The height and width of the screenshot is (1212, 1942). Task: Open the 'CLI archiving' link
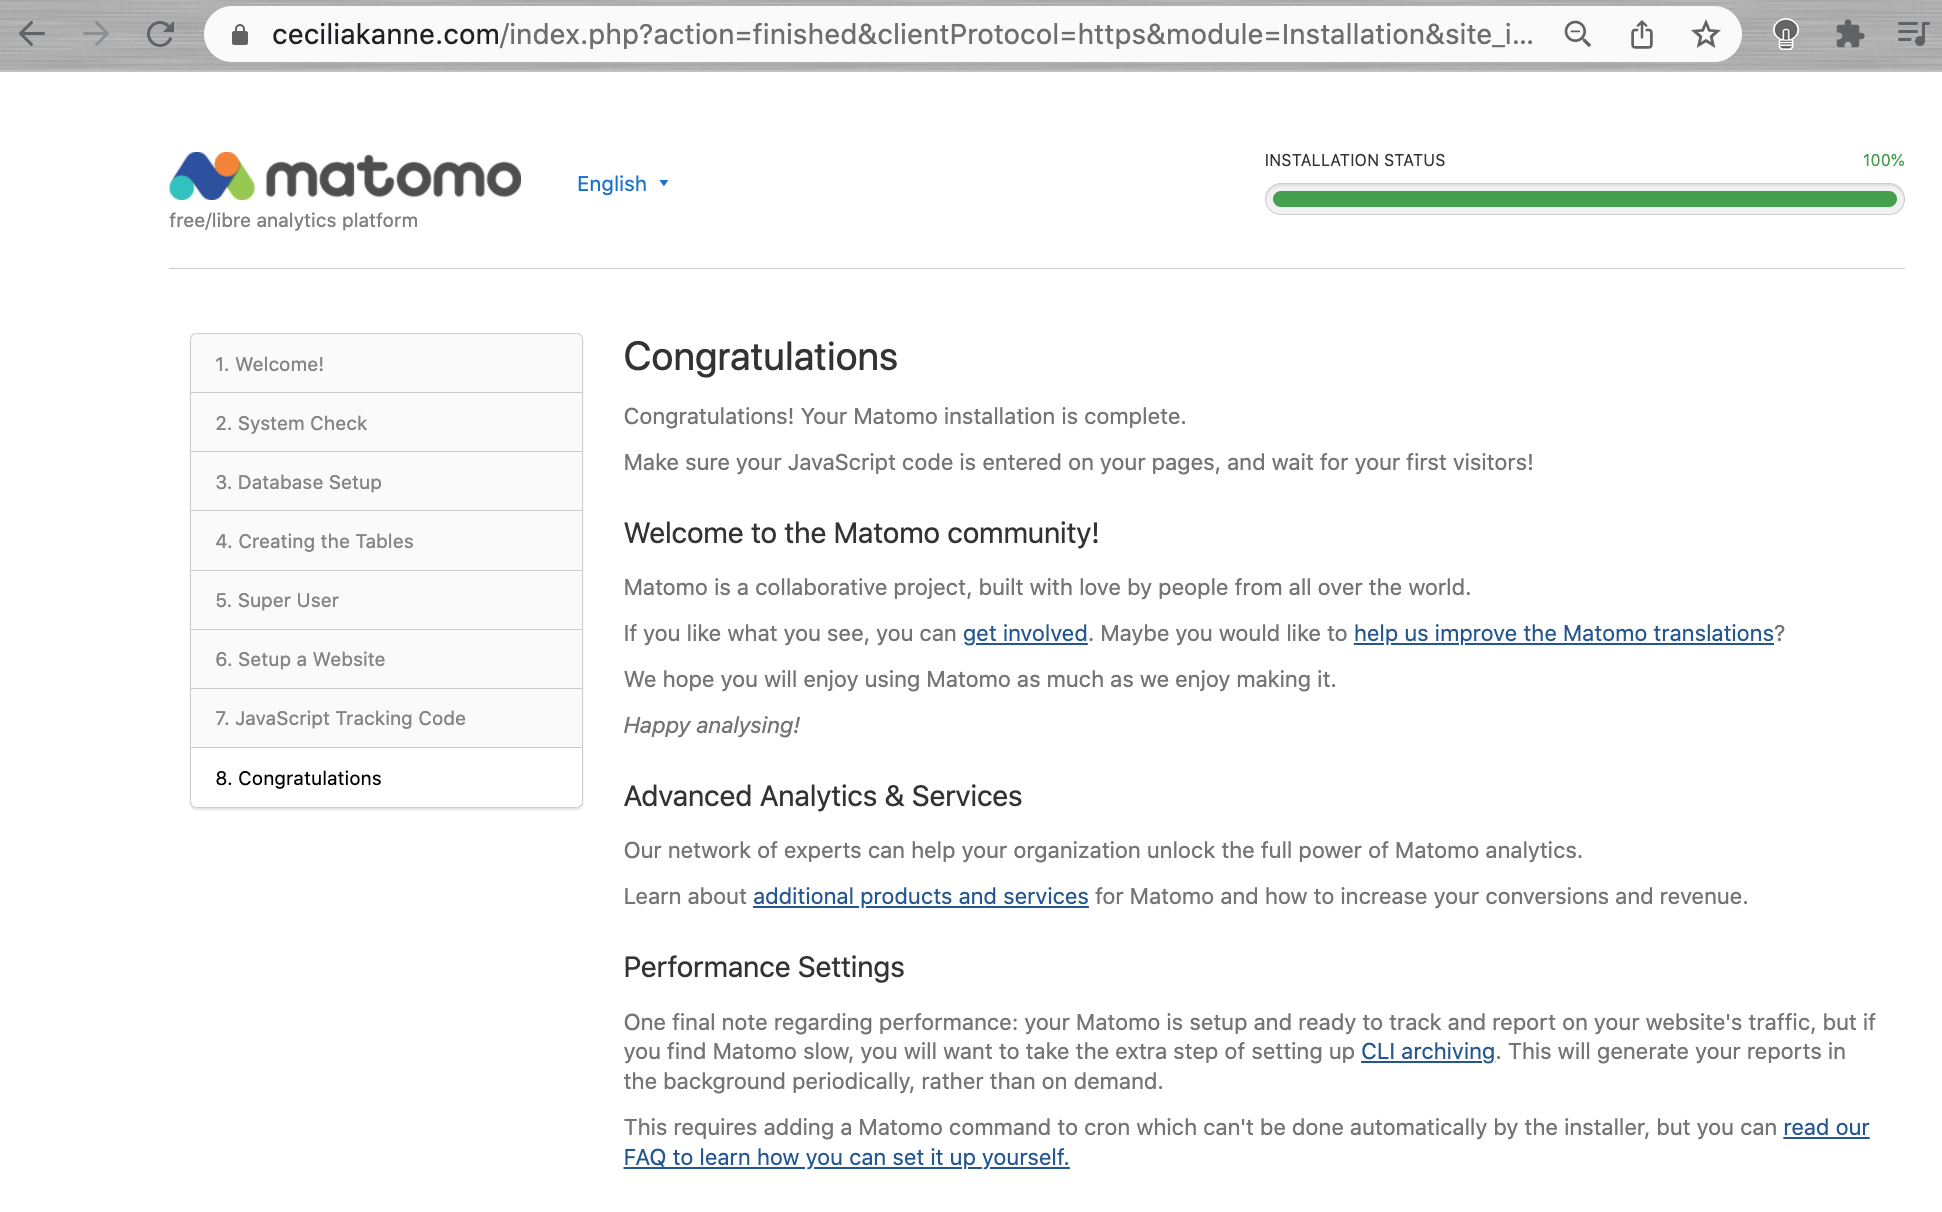[1427, 1051]
